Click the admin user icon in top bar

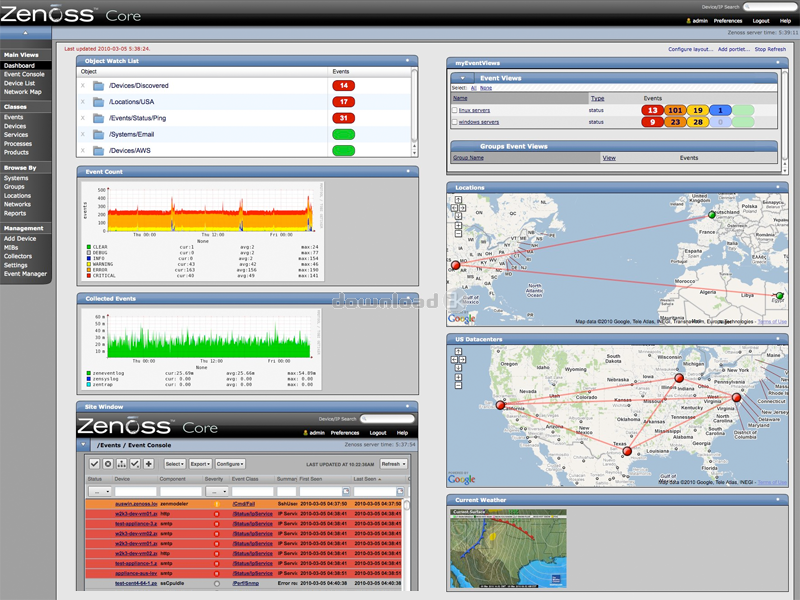coord(689,21)
